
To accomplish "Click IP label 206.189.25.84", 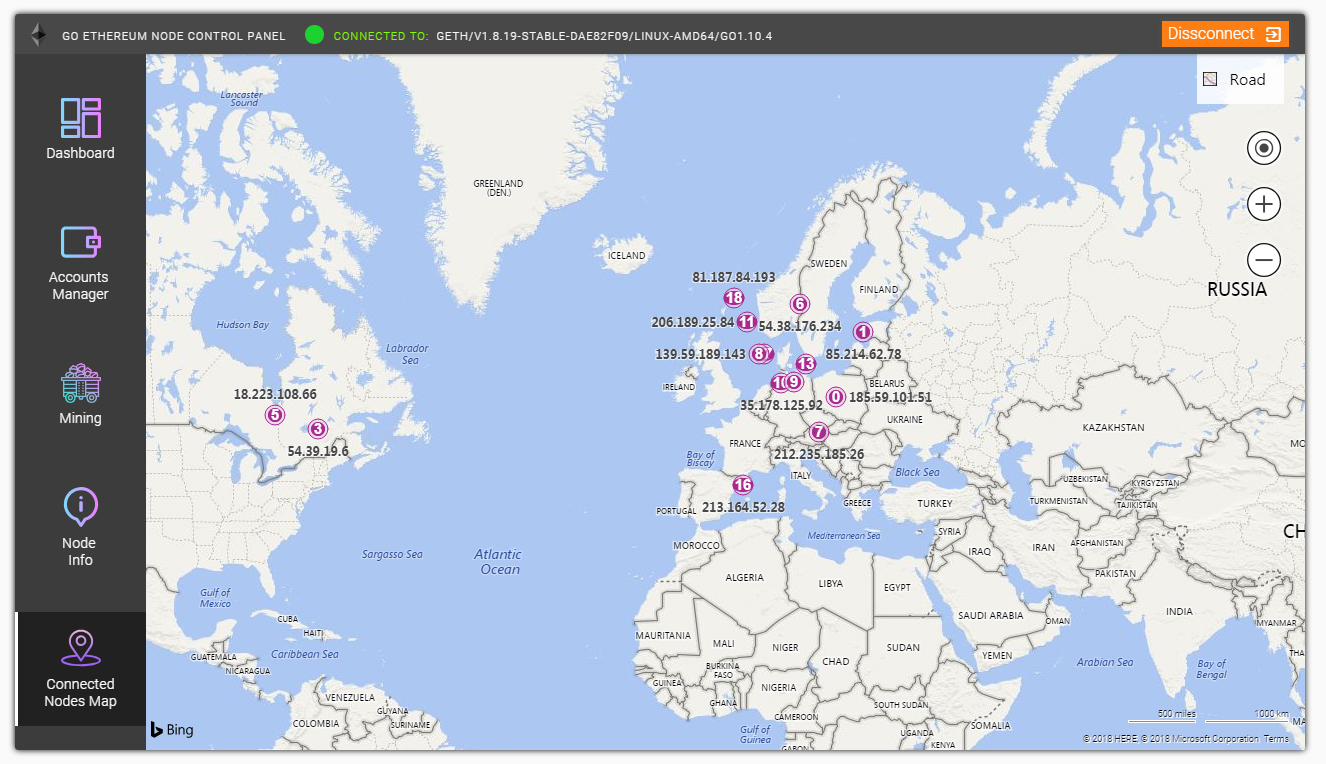I will 693,322.
